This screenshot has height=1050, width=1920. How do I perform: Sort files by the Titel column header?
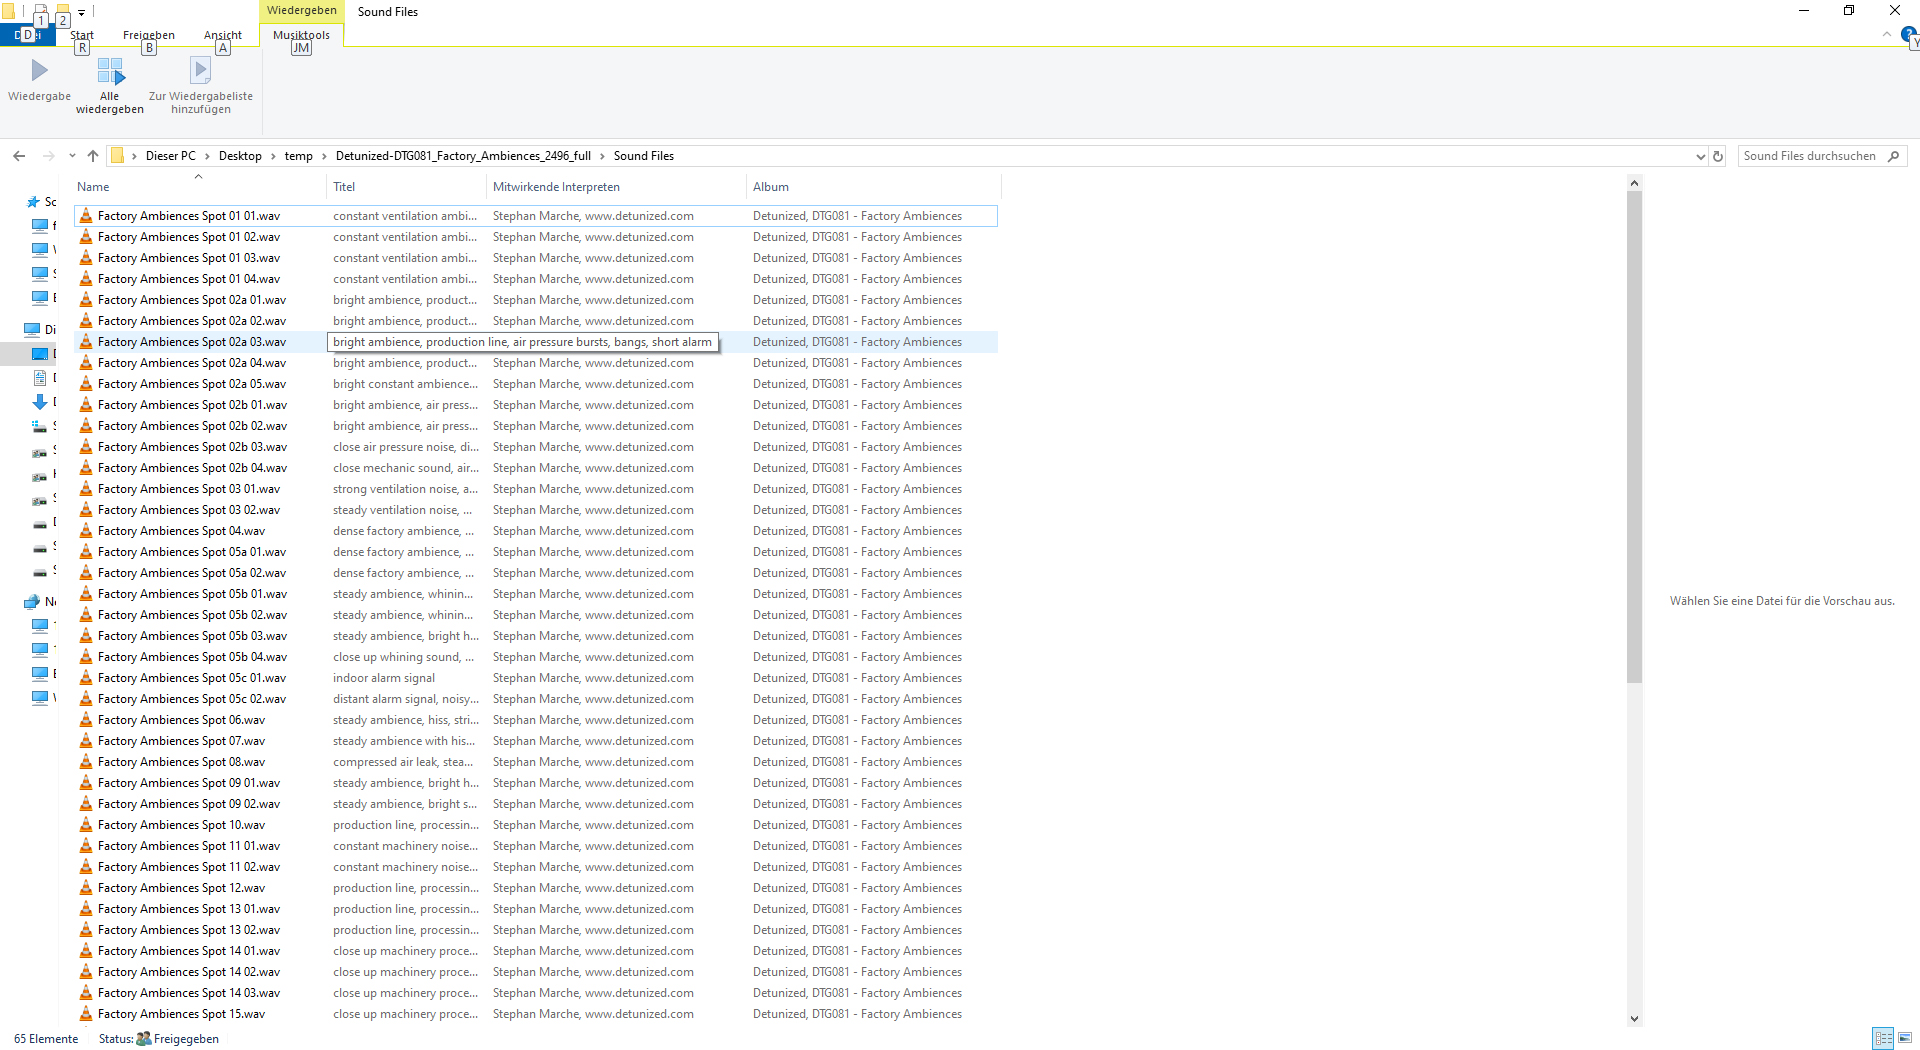coord(344,187)
